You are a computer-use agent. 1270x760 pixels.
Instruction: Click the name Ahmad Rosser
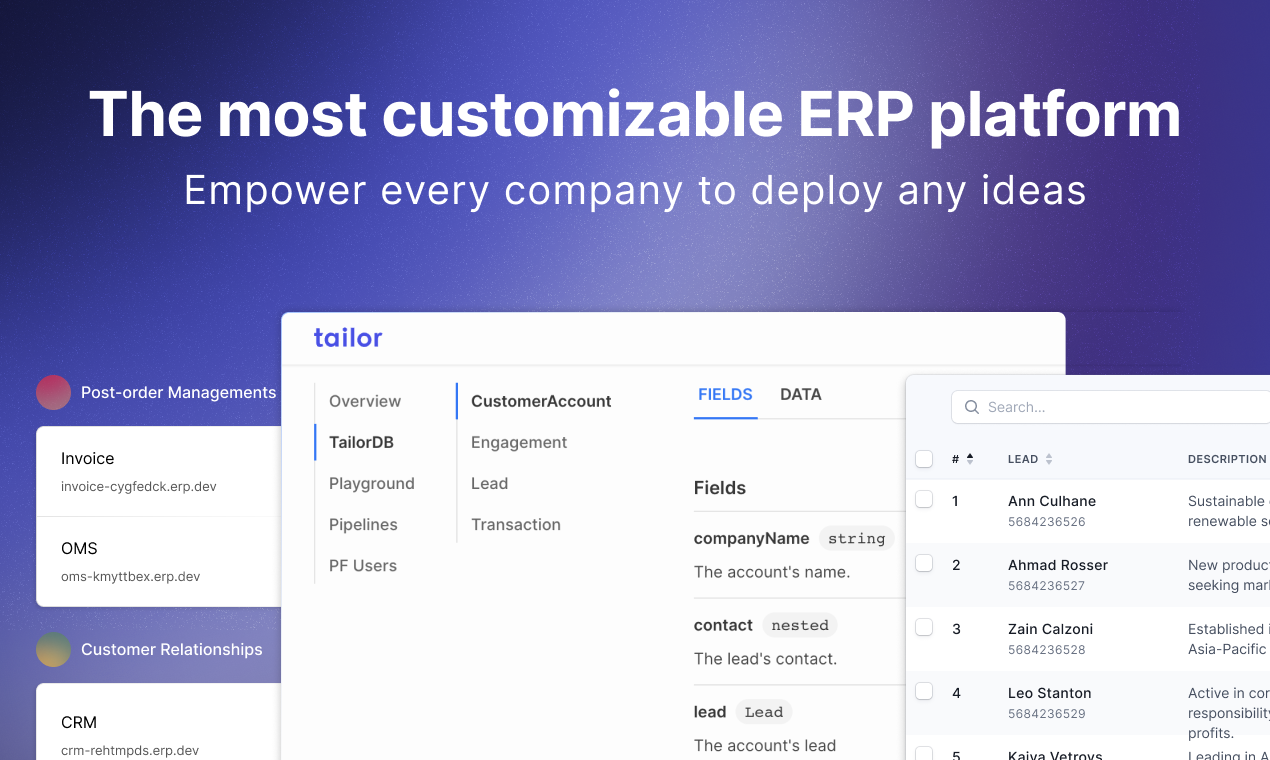click(1058, 565)
